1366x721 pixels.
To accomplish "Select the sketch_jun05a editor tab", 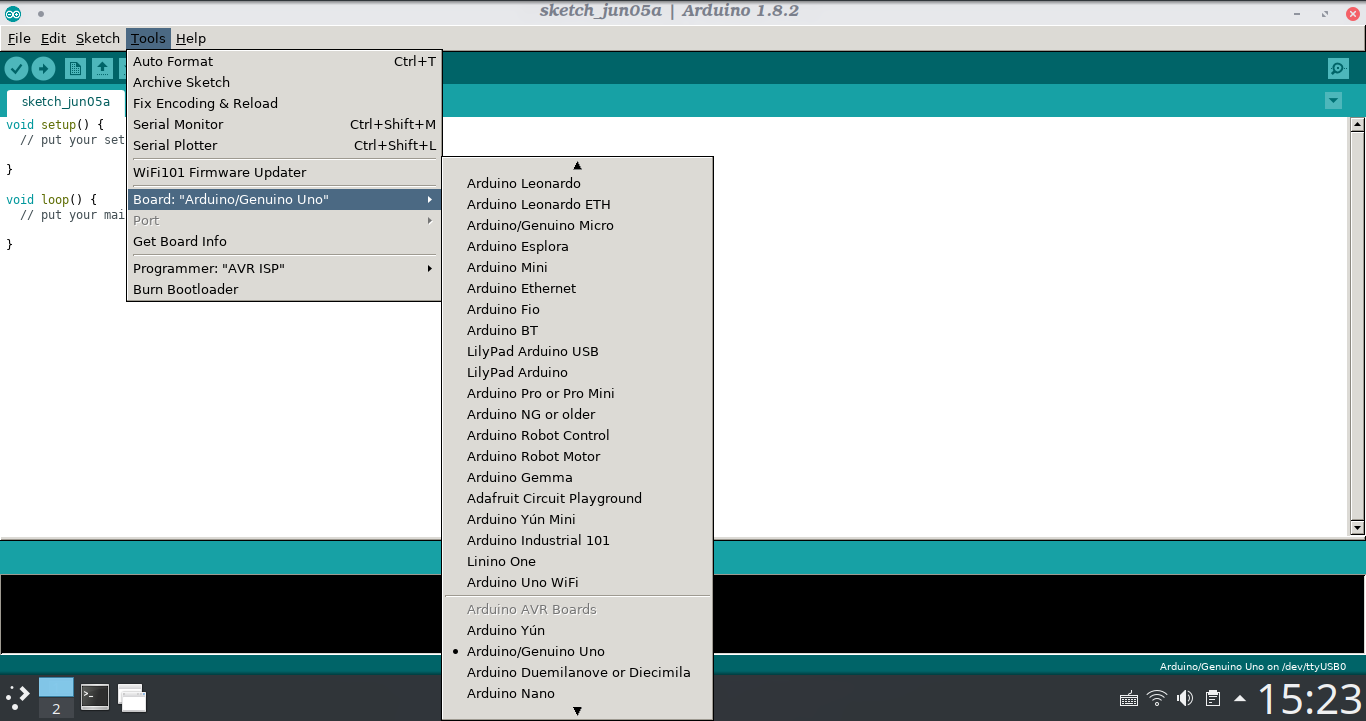I will tap(65, 102).
